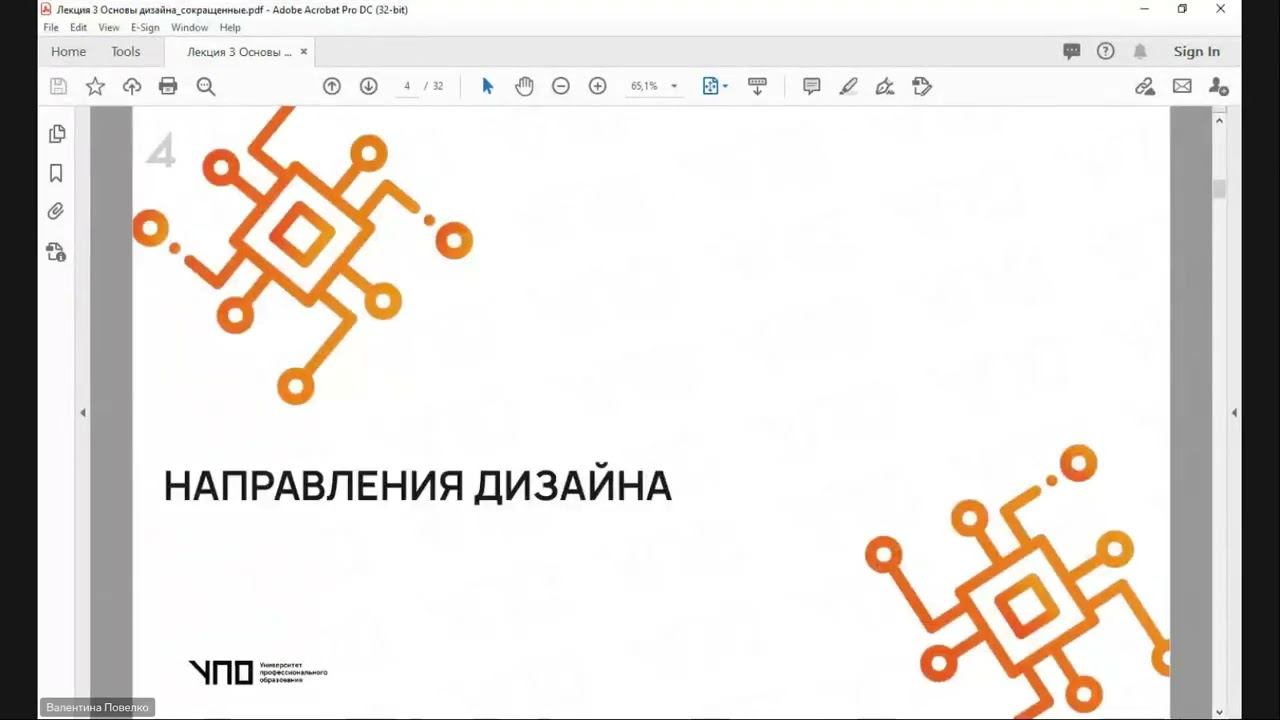
Task: Switch to the Home tab
Action: [68, 52]
